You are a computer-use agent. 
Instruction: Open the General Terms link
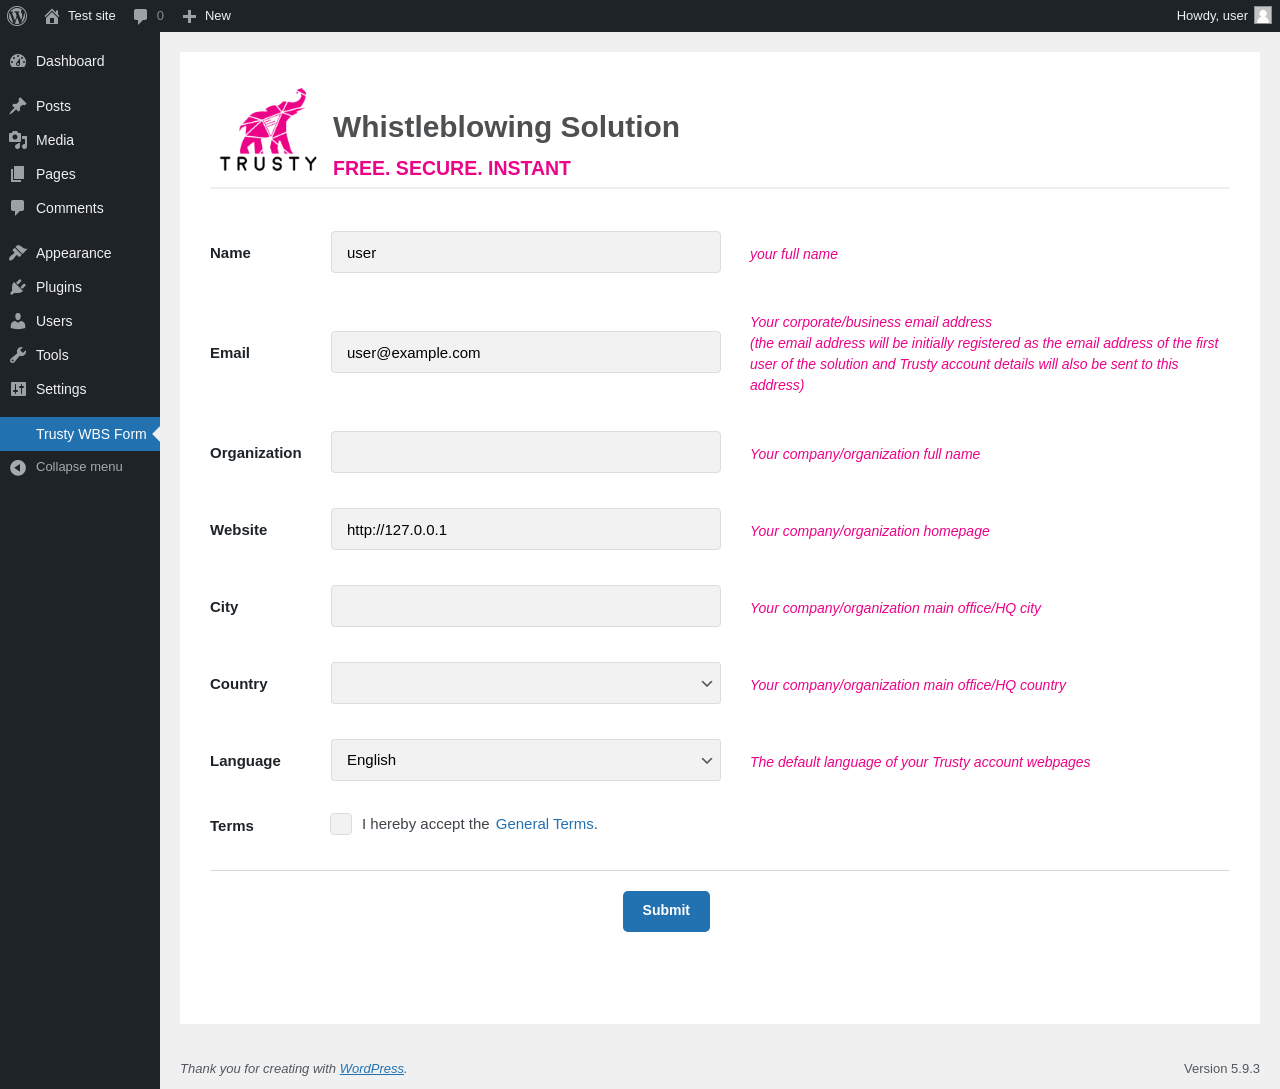point(545,824)
